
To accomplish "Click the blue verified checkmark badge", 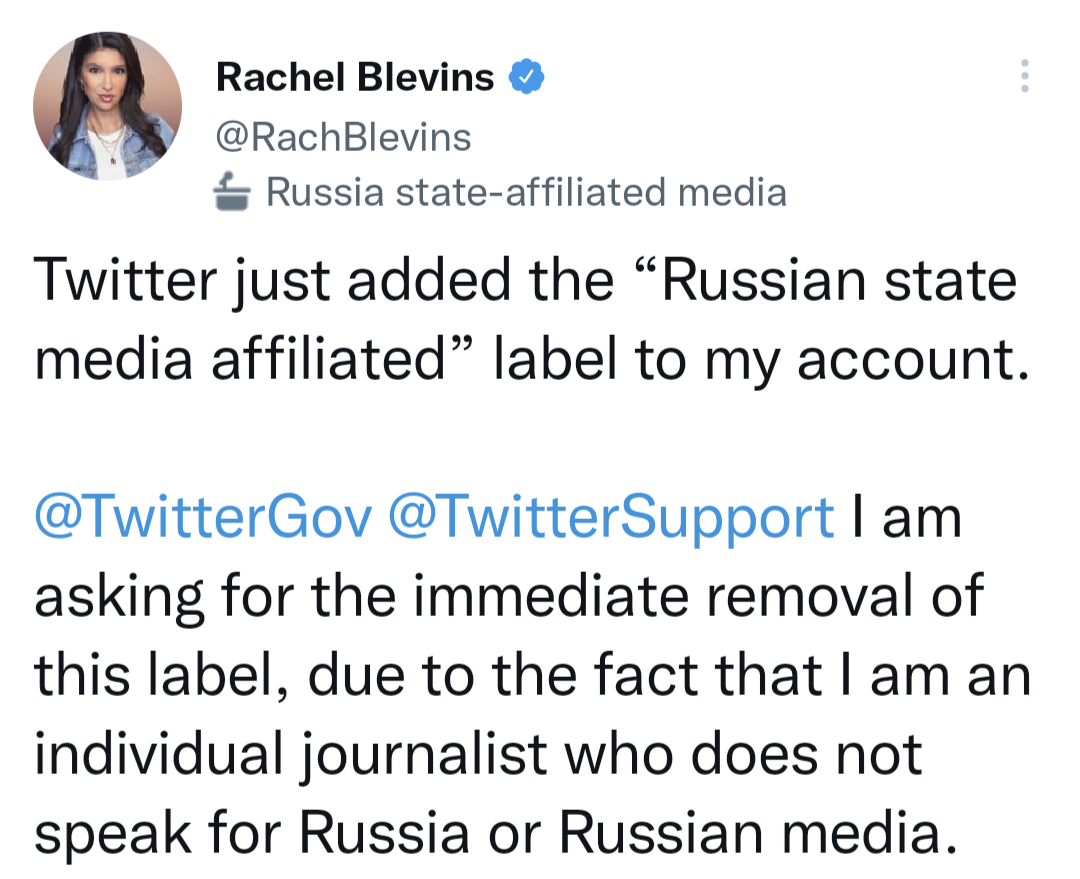I will [528, 76].
